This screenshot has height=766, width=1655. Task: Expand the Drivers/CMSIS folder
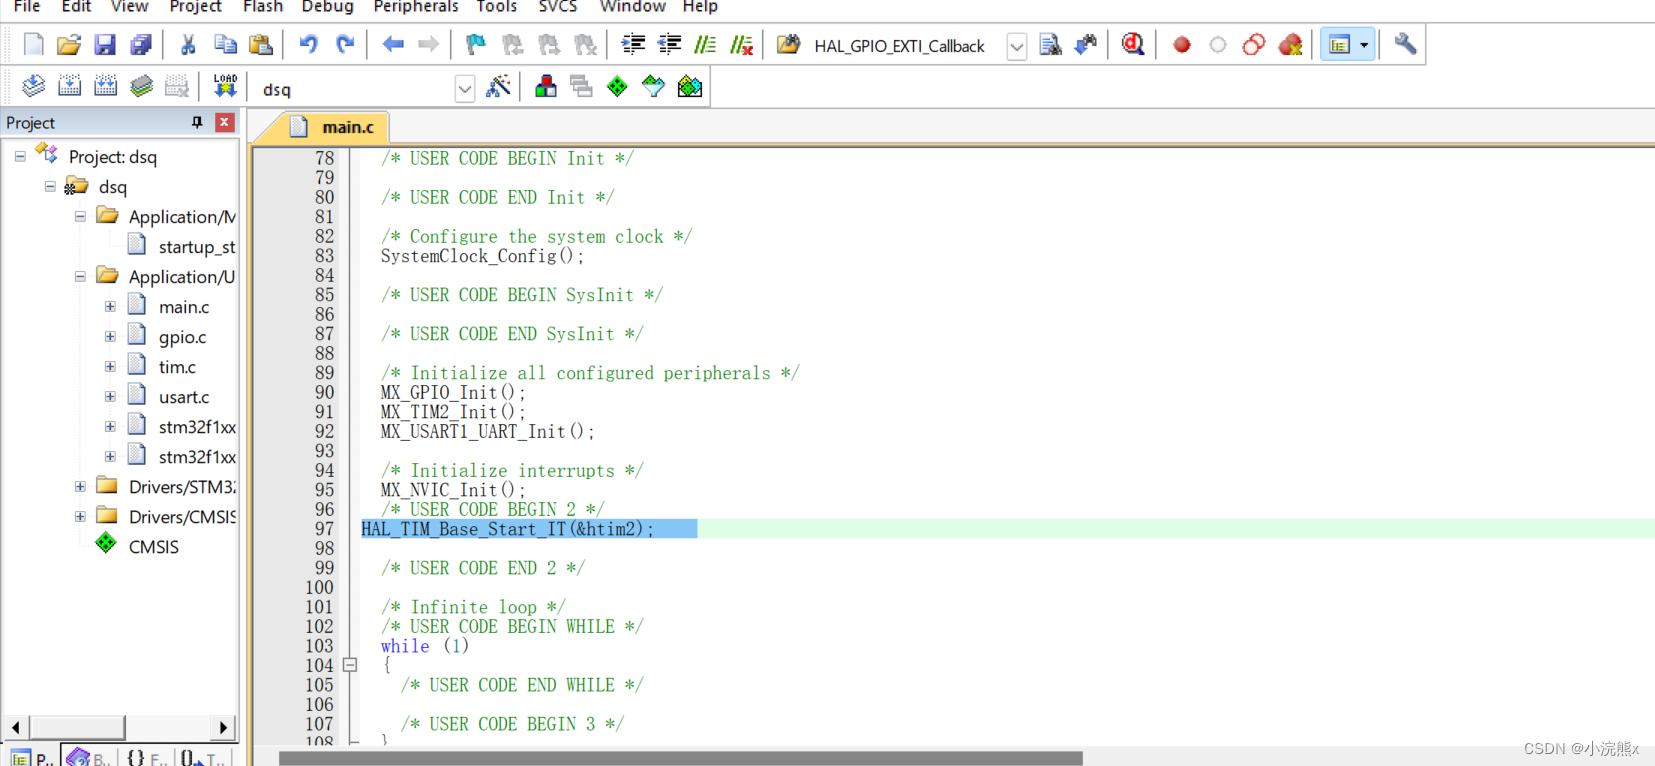click(80, 517)
